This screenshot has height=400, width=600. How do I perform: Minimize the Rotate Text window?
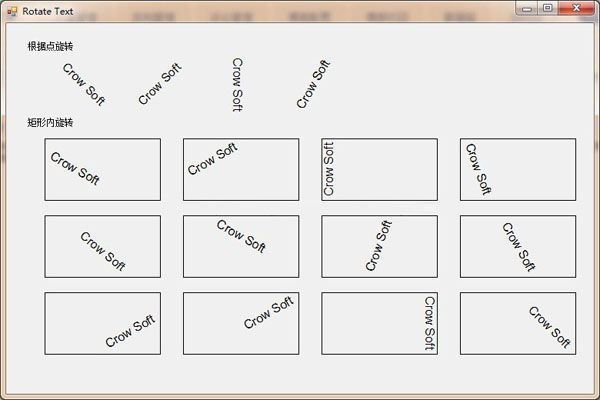527,8
